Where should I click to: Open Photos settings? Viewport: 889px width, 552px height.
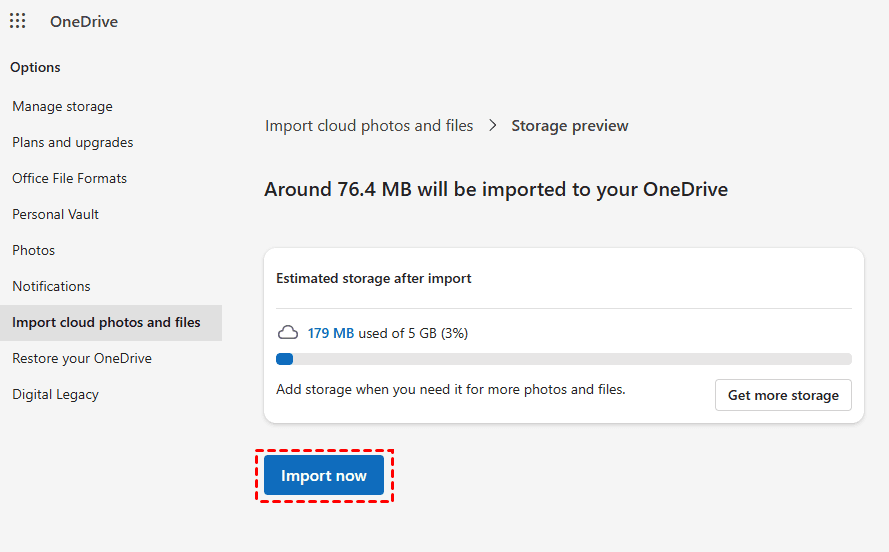[33, 250]
